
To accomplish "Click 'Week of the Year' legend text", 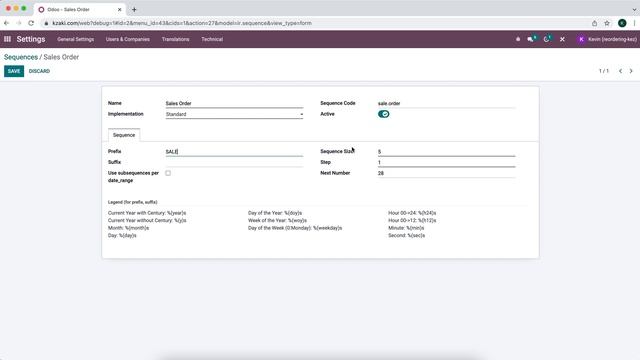I will (x=277, y=220).
